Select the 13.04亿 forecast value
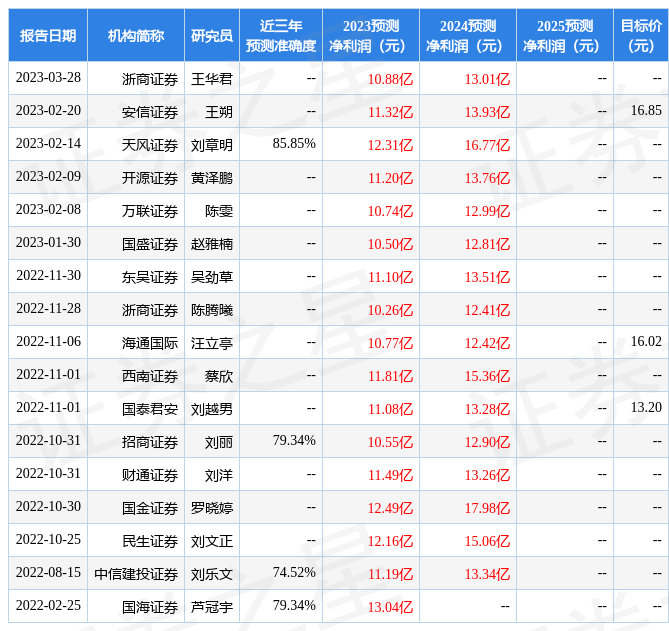Image resolution: width=669 pixels, height=631 pixels. point(390,607)
